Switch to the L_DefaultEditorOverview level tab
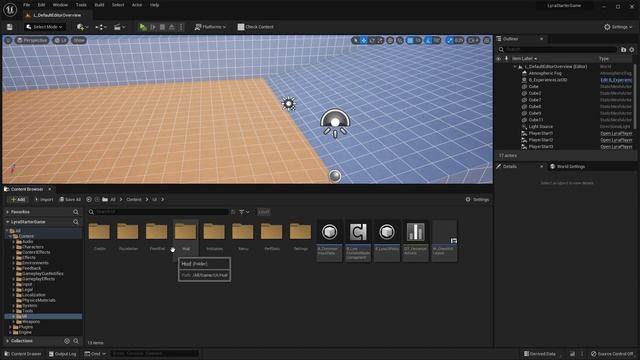640x360 pixels. [x=57, y=15]
